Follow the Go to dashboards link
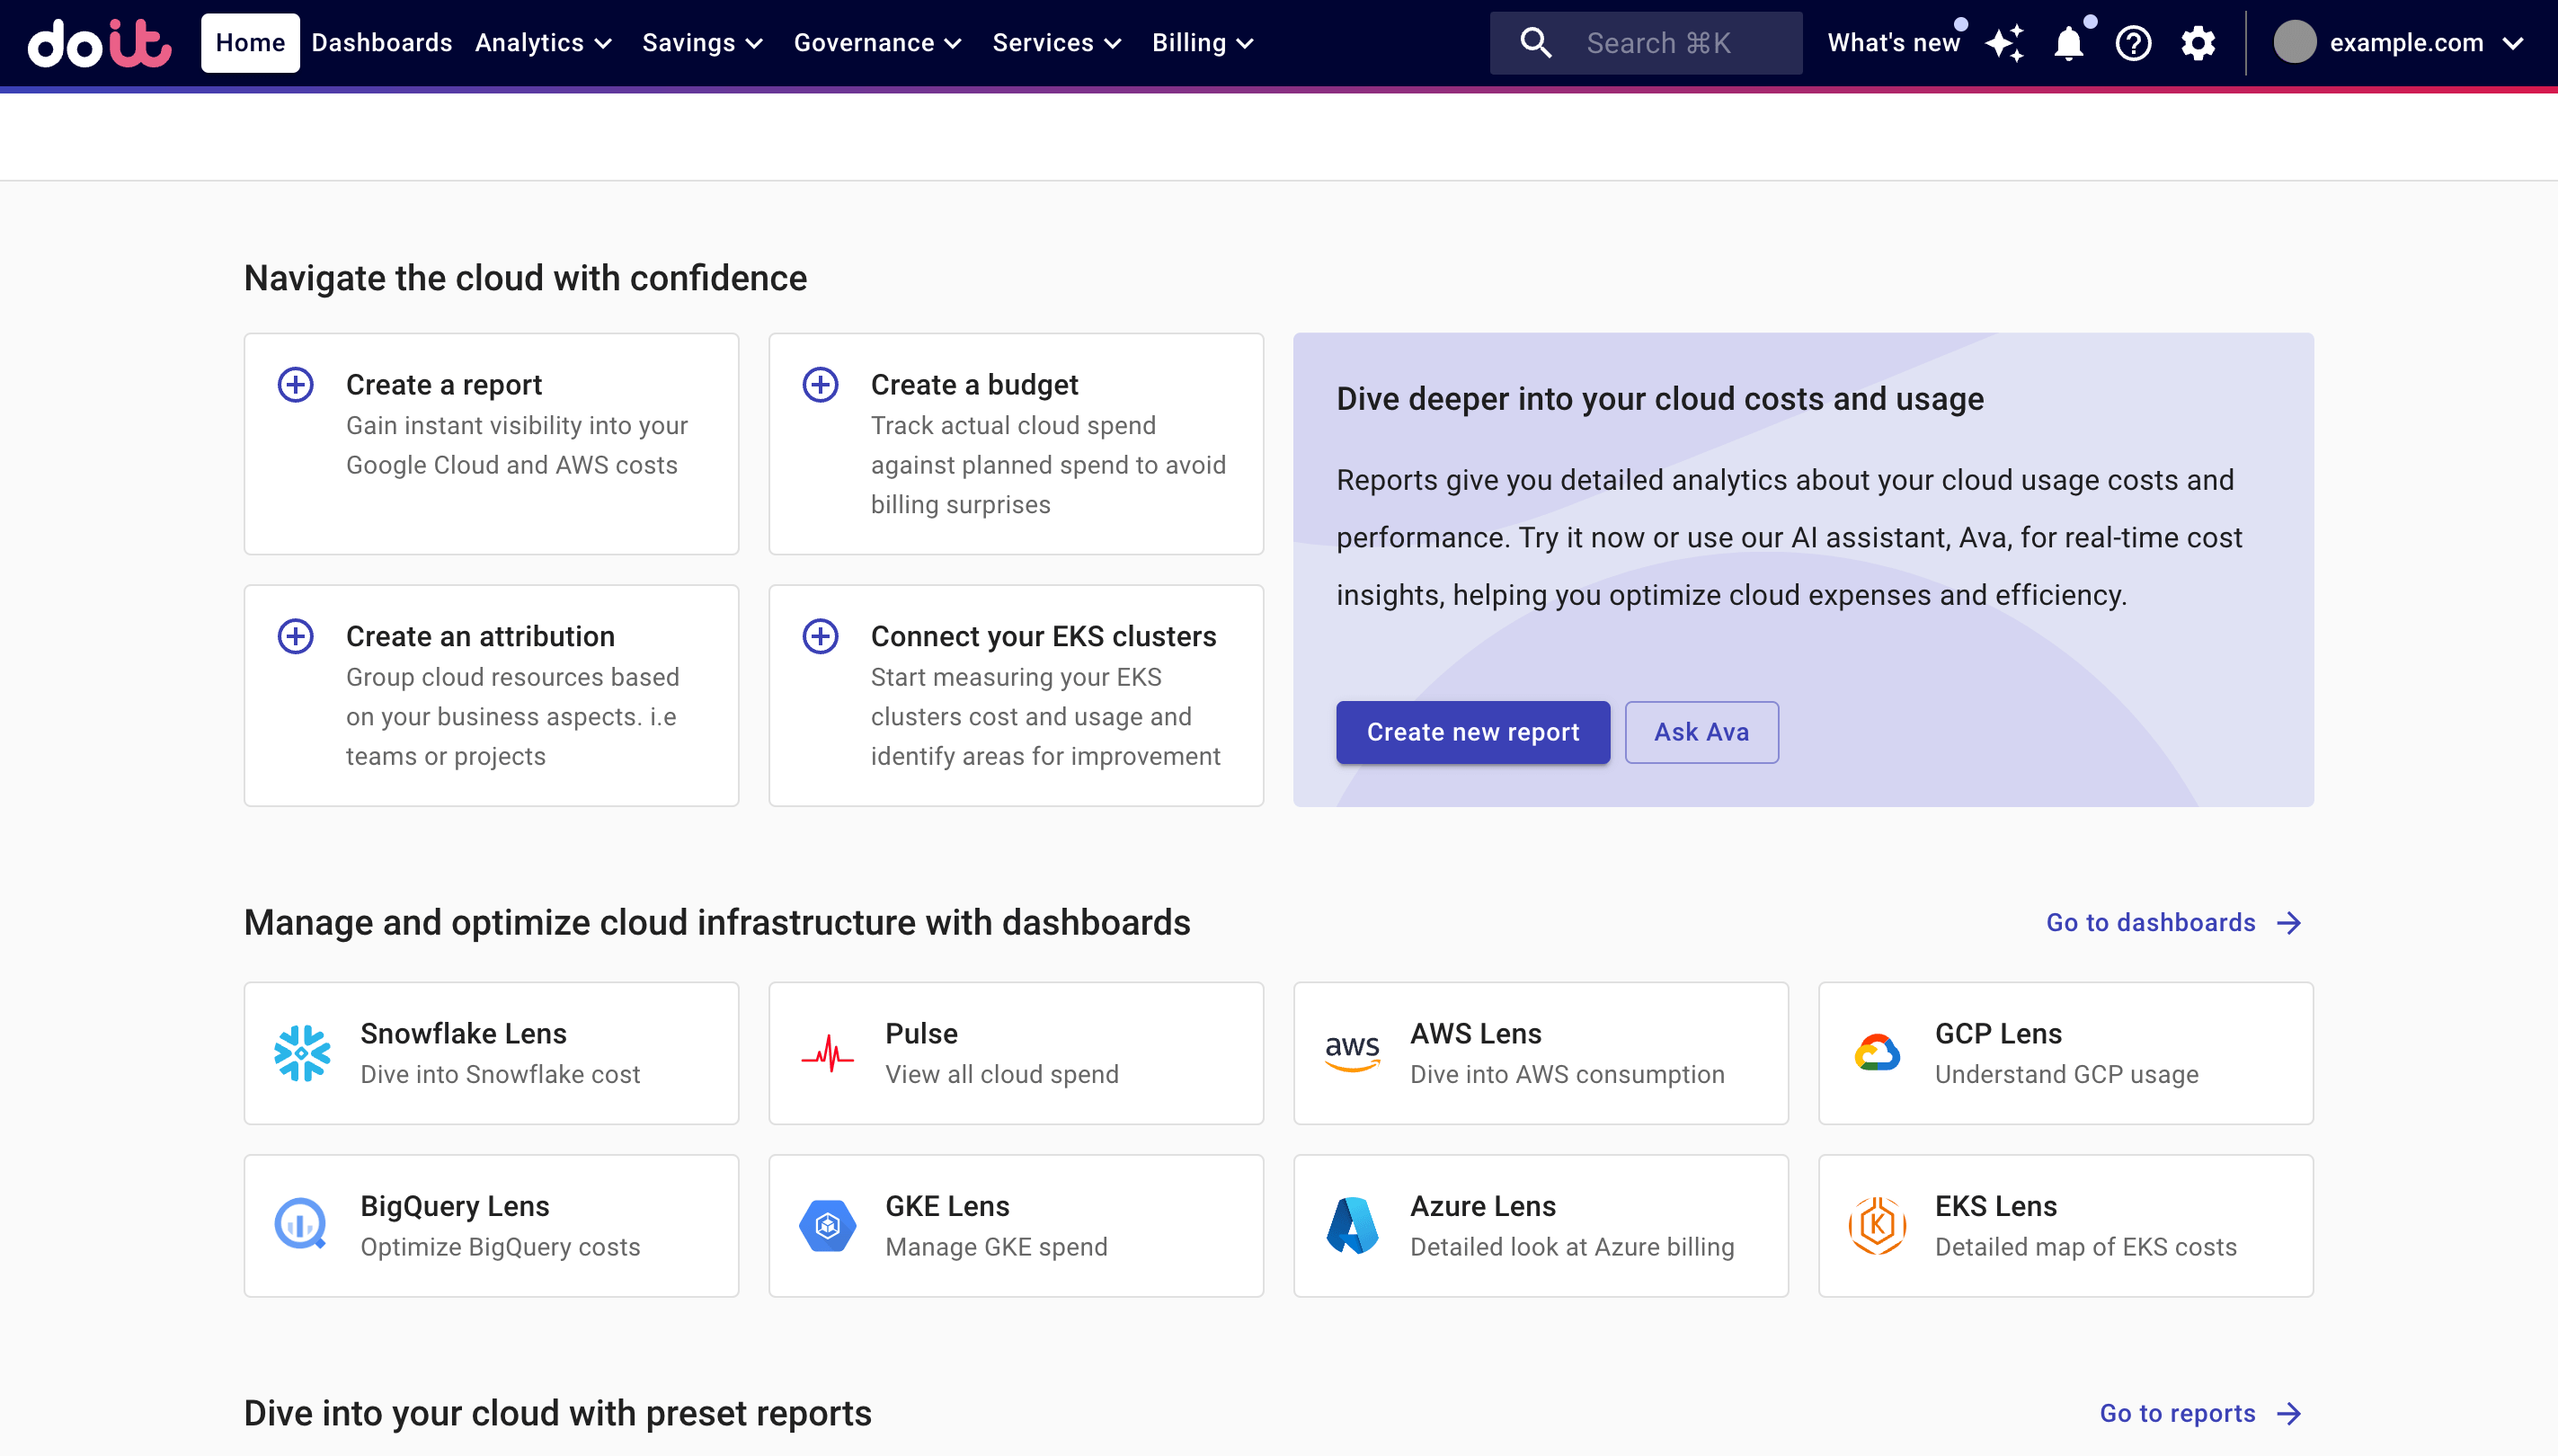2558x1456 pixels. 2151,923
